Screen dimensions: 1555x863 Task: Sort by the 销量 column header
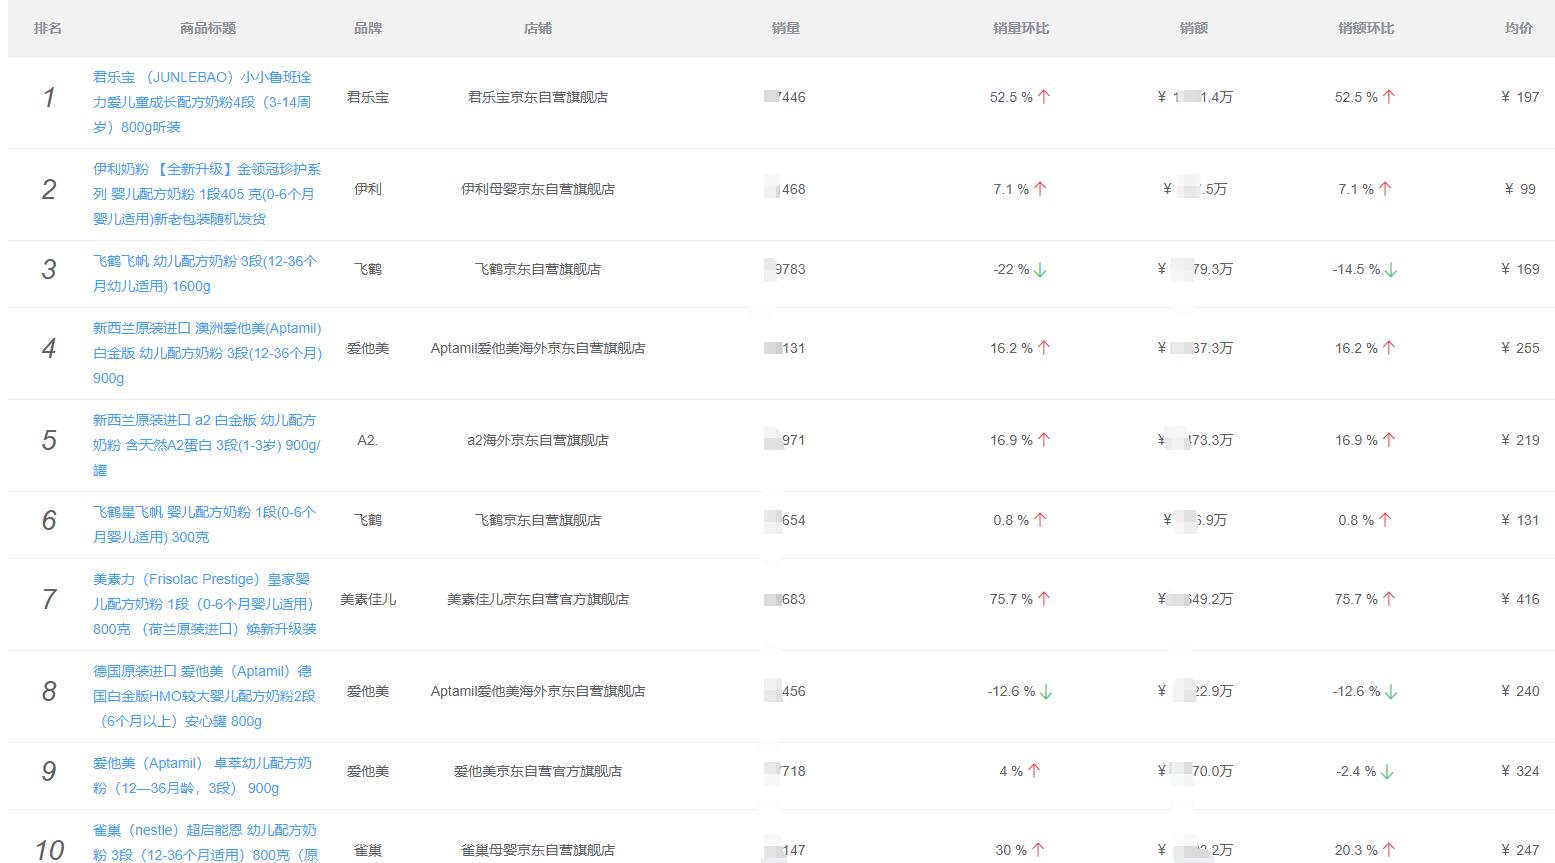[x=789, y=28]
